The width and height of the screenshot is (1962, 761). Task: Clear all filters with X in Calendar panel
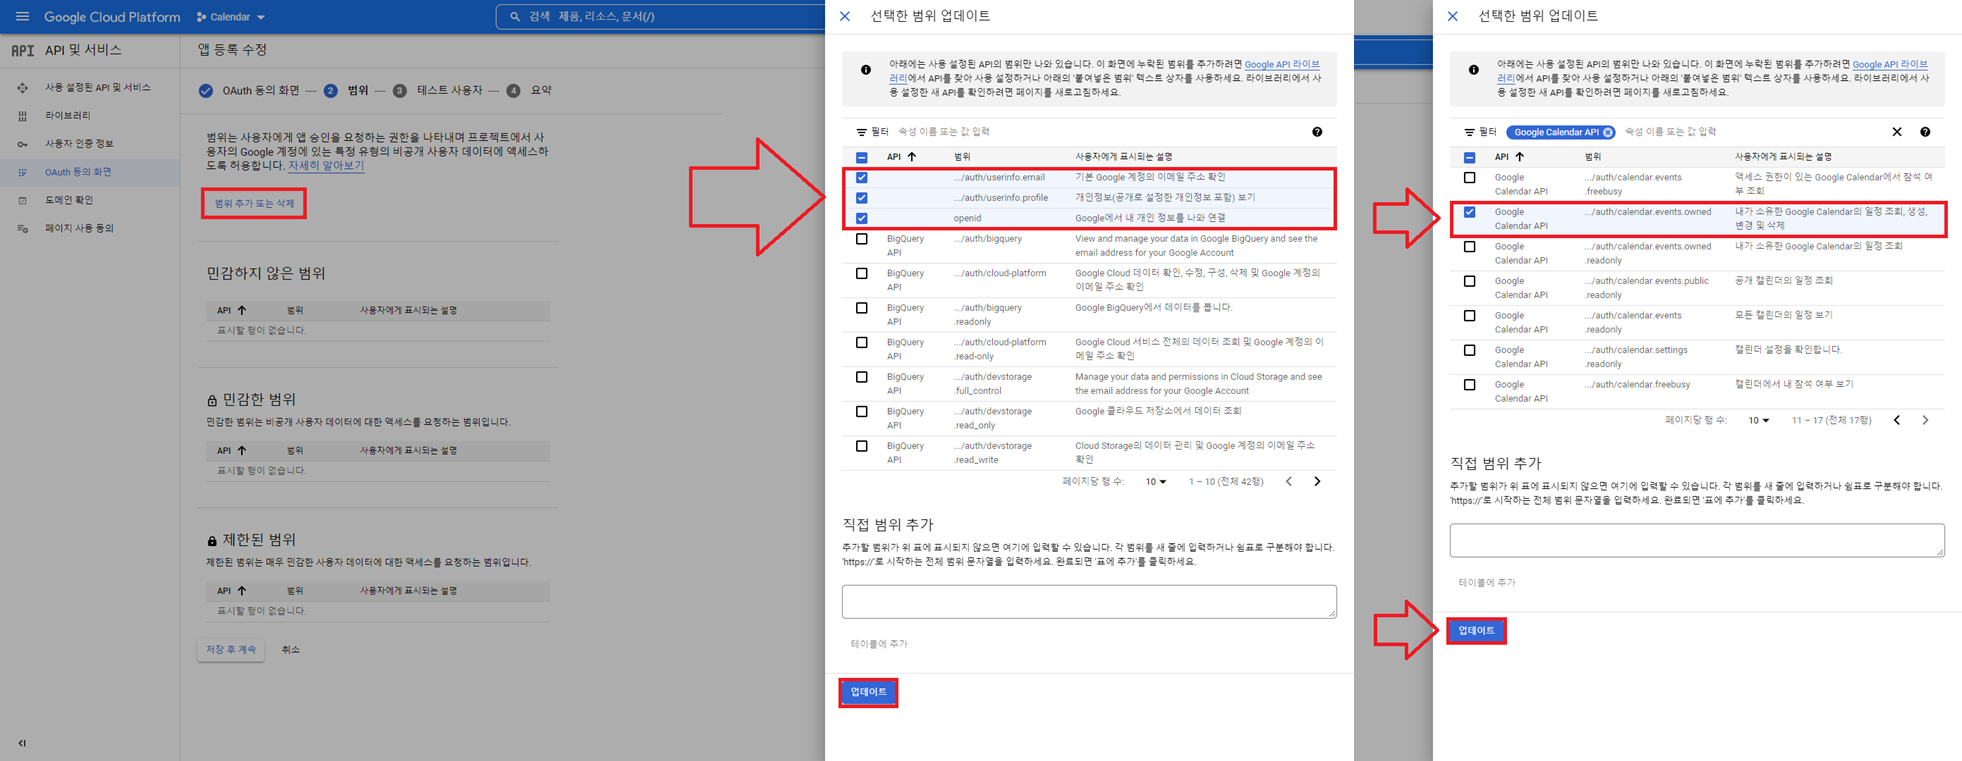(1897, 132)
